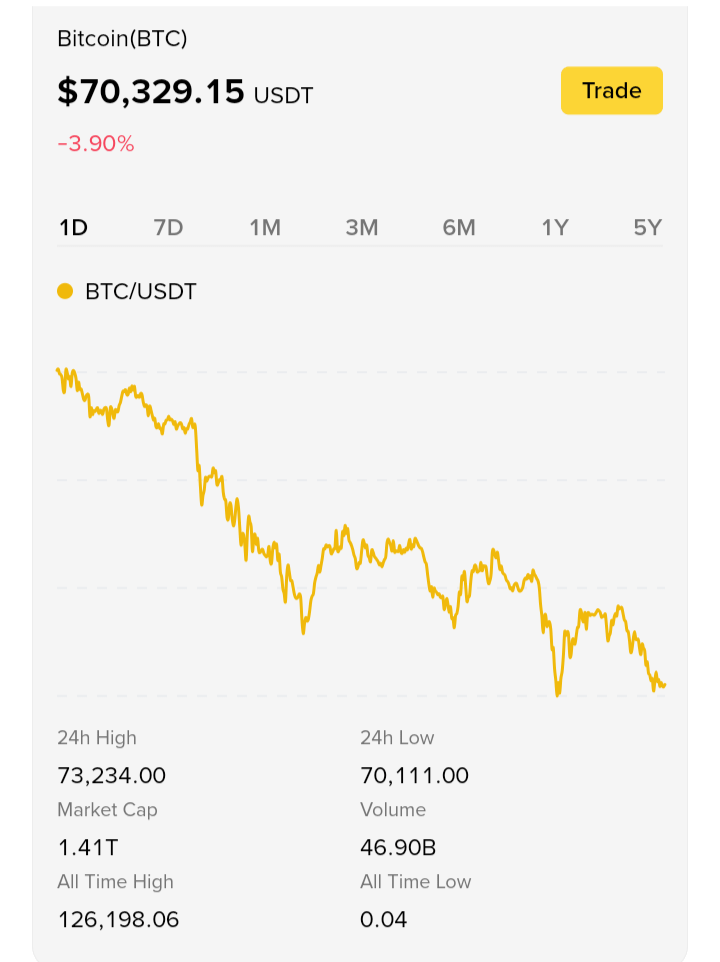720x962 pixels.
Task: Select the 3M time range
Action: (x=362, y=228)
